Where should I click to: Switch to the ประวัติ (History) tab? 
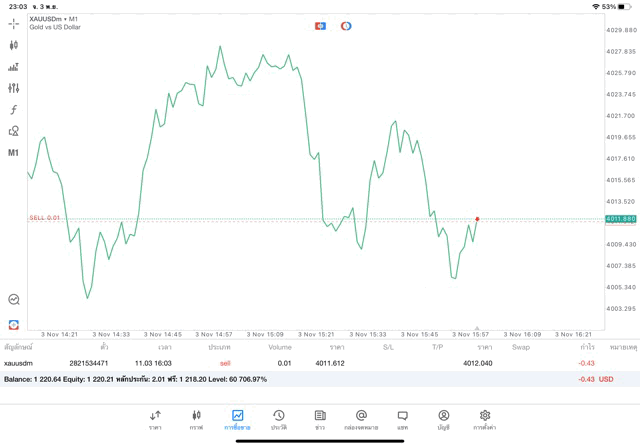[279, 419]
